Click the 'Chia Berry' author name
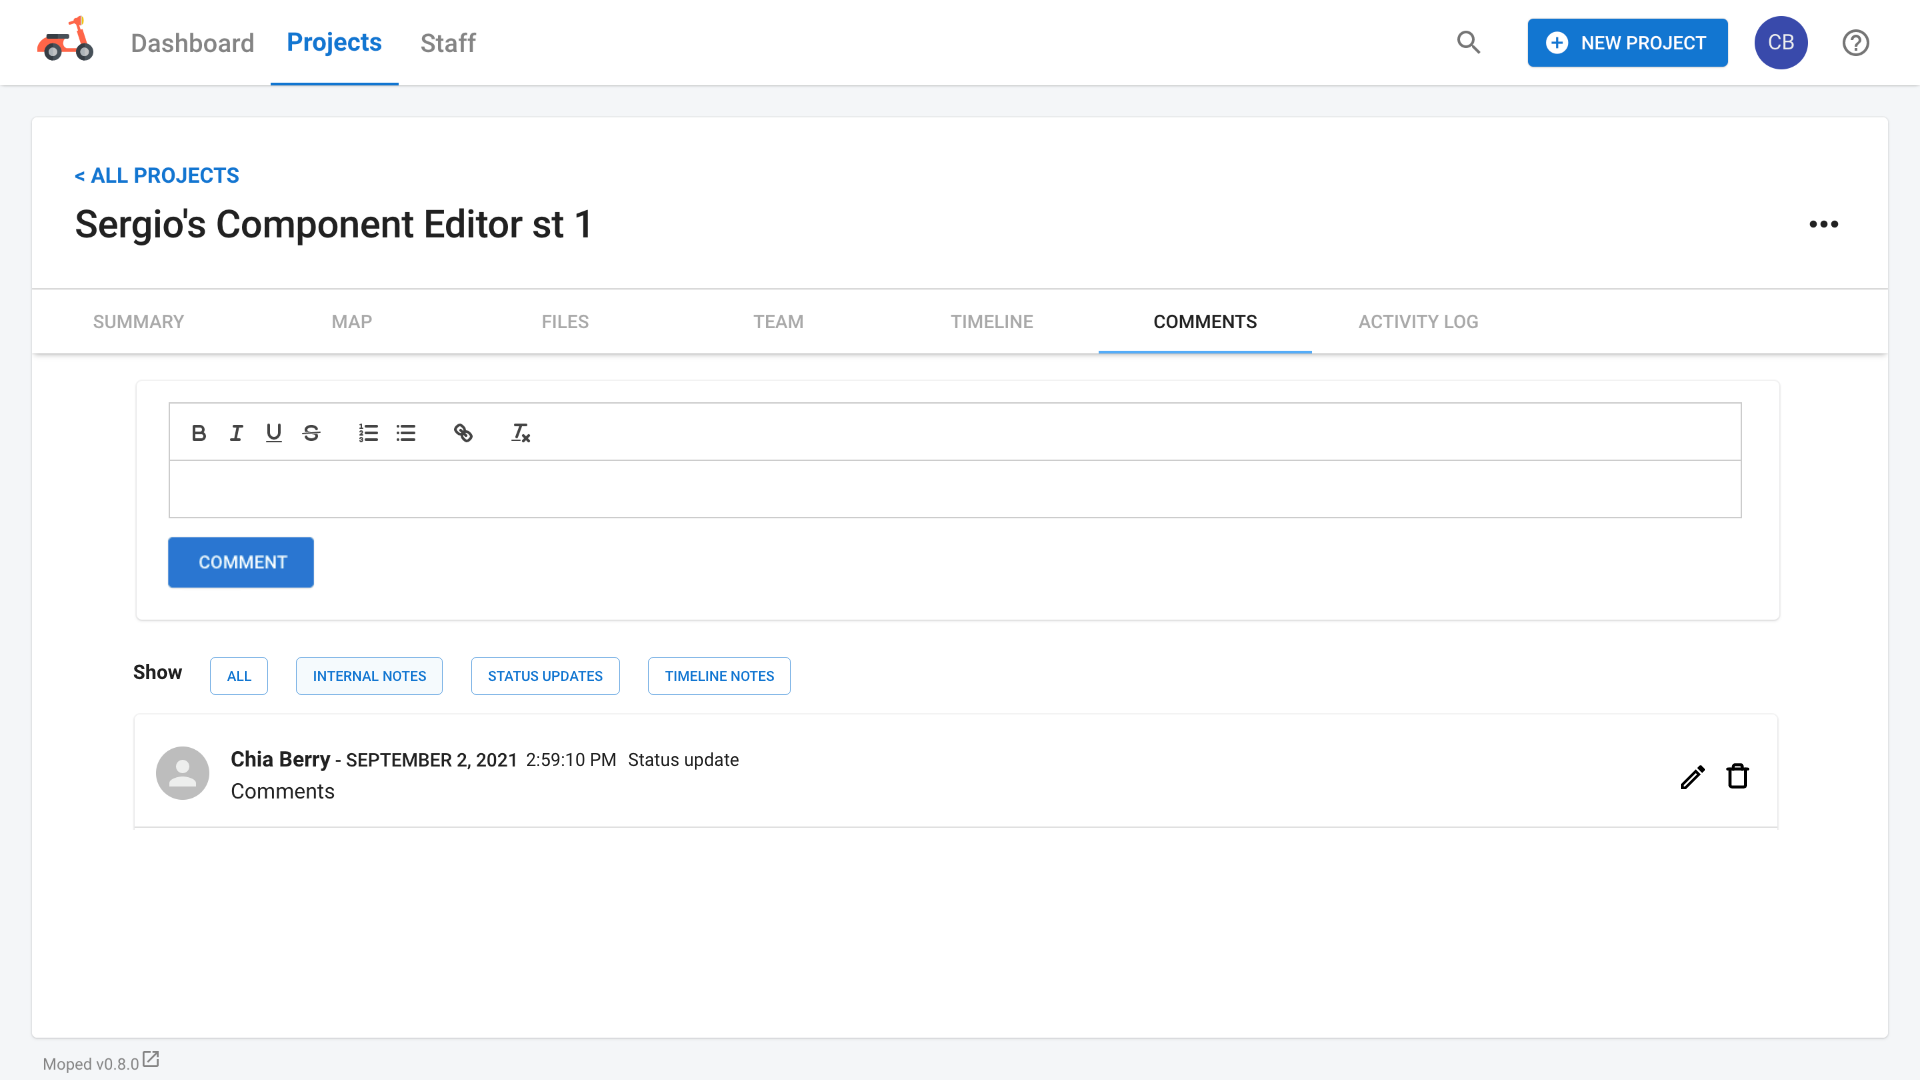This screenshot has width=1920, height=1080. coord(280,759)
